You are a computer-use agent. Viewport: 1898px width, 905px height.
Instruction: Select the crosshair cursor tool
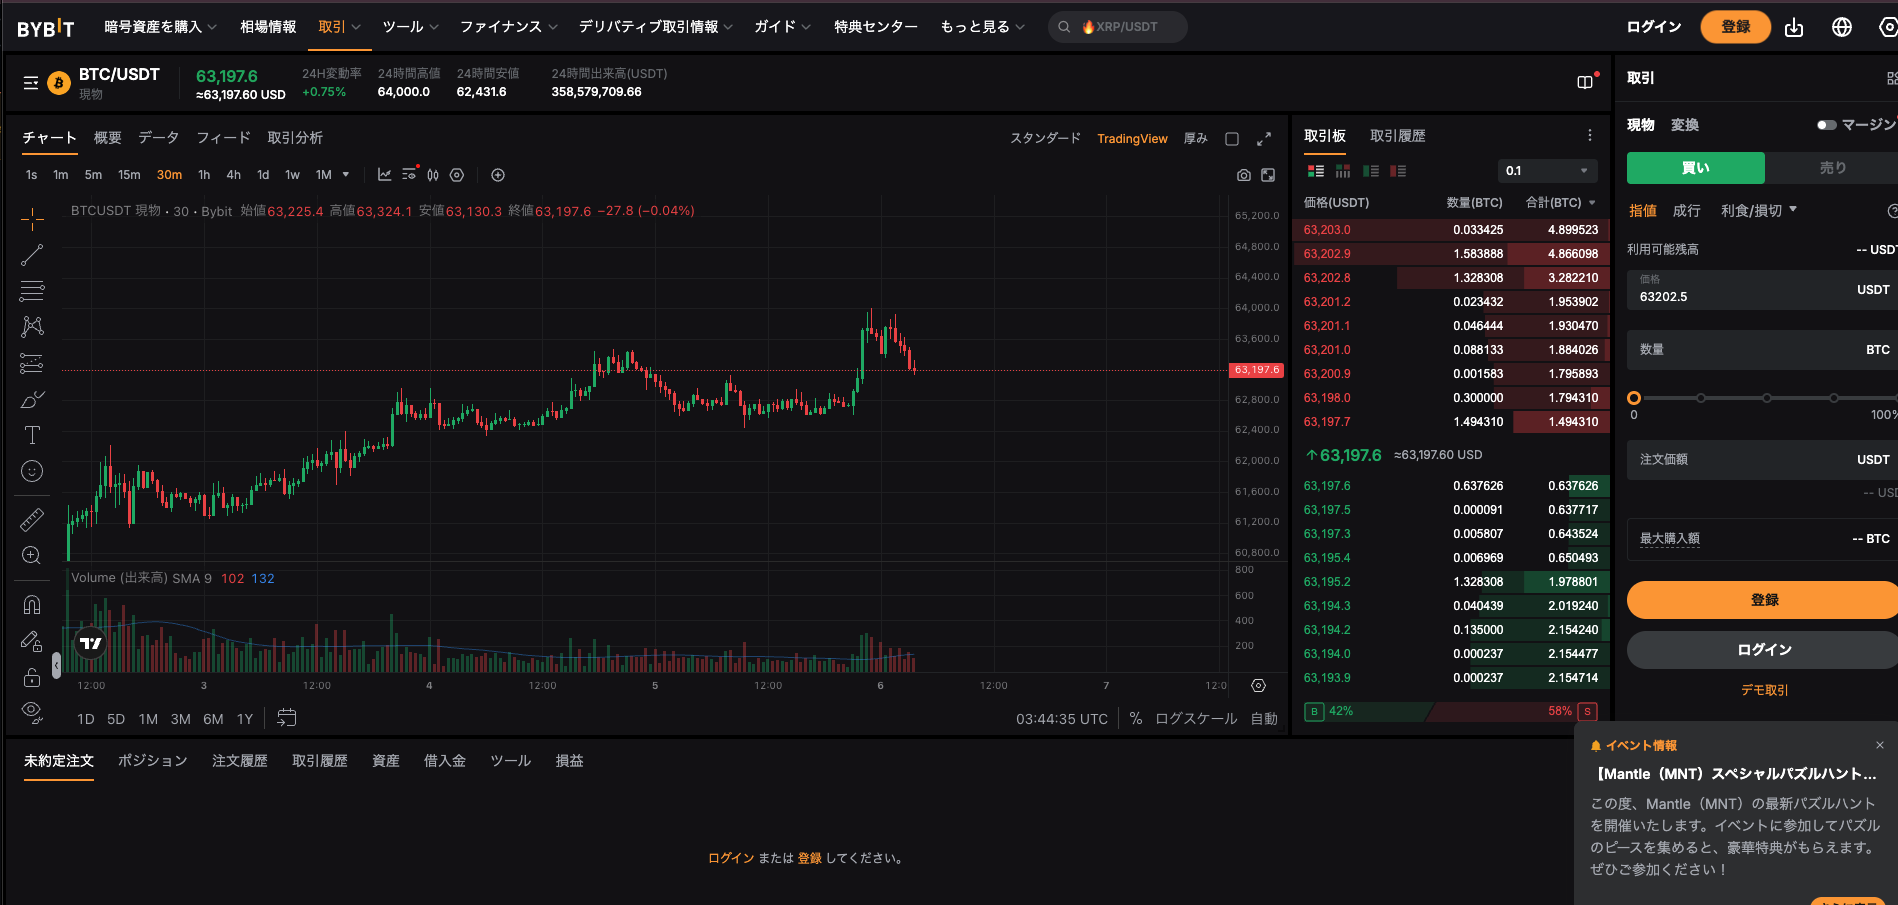[x=32, y=218]
